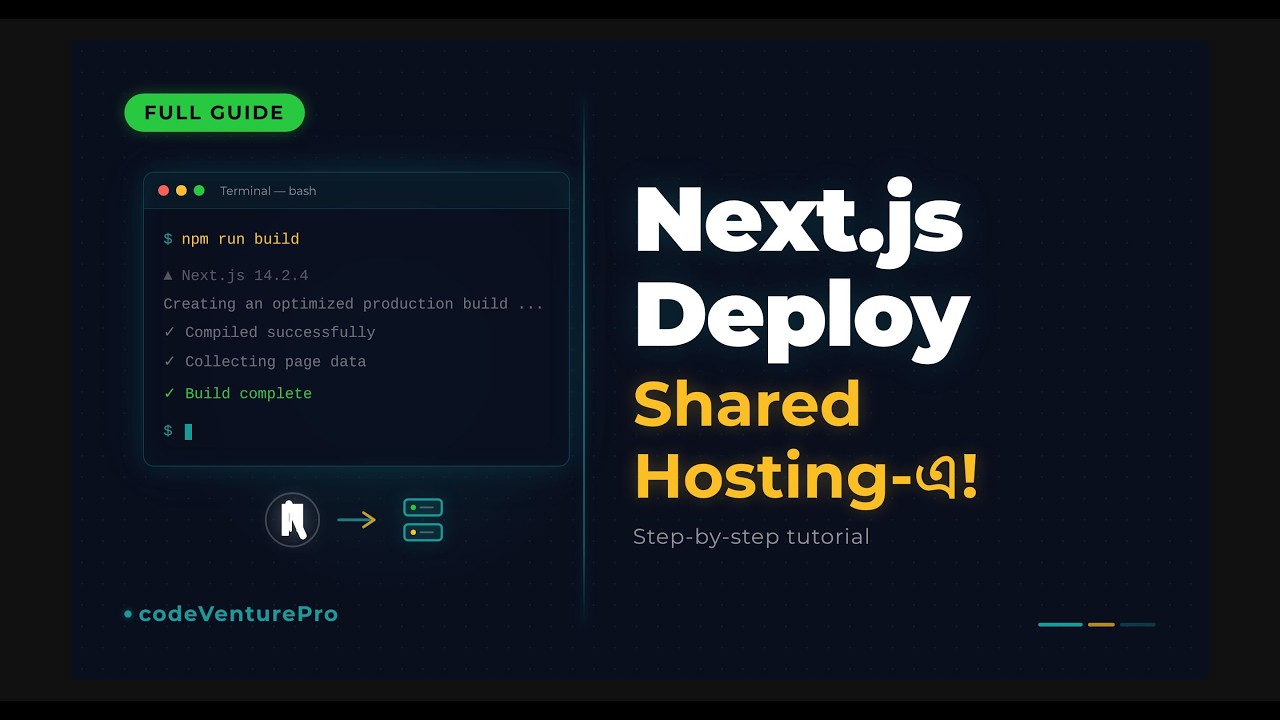
Task: Click the server stack icon
Action: coord(423,520)
